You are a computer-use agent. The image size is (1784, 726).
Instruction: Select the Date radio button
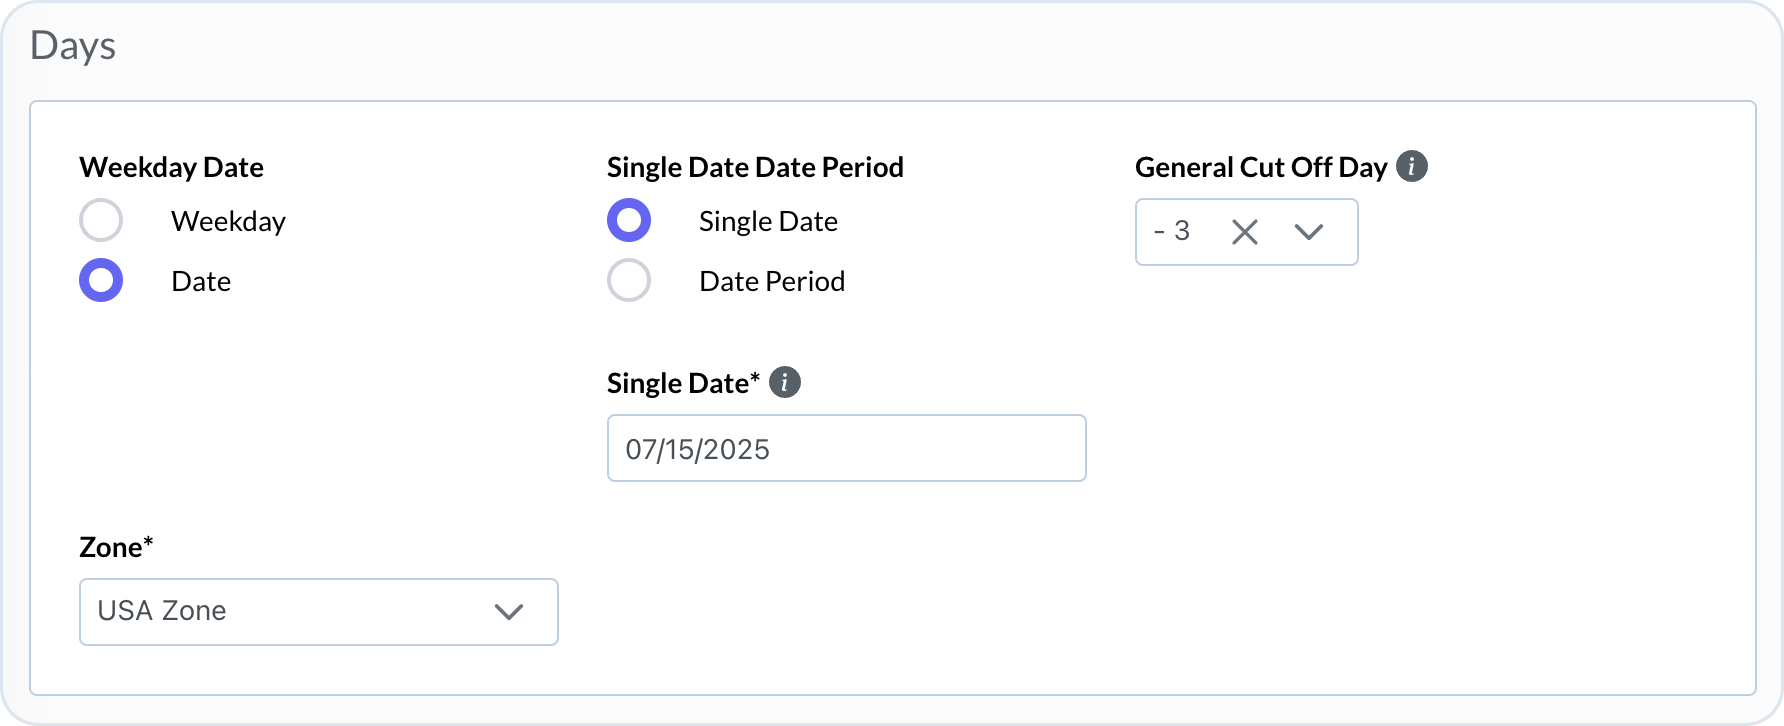[x=101, y=281]
